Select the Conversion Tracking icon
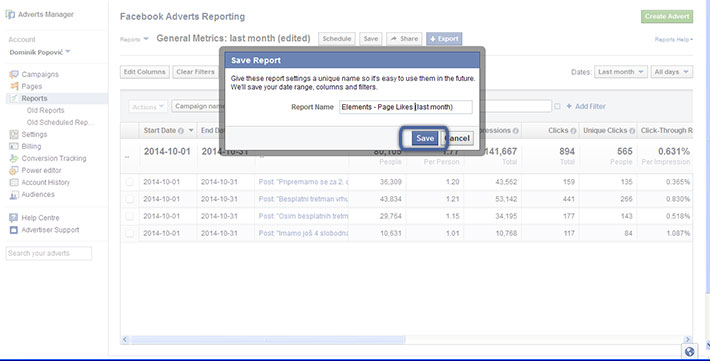This screenshot has height=361, width=710. coord(14,159)
